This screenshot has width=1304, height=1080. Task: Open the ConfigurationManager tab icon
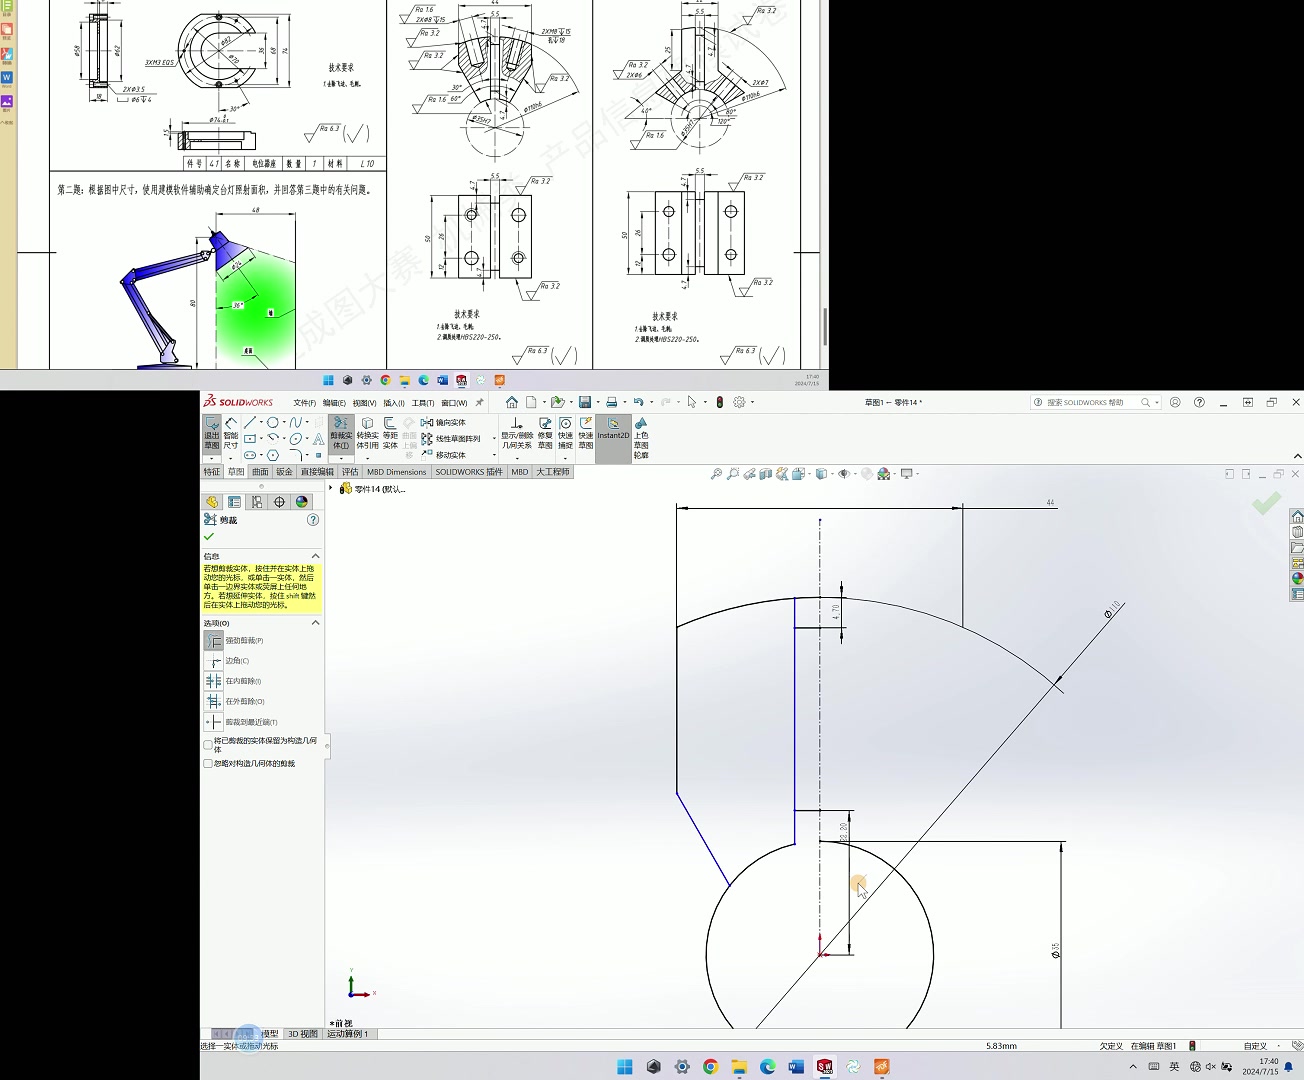257,502
